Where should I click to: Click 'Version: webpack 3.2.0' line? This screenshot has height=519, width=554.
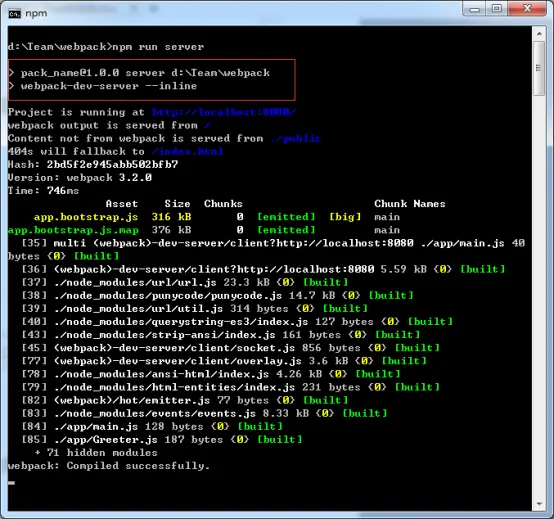[x=80, y=177]
